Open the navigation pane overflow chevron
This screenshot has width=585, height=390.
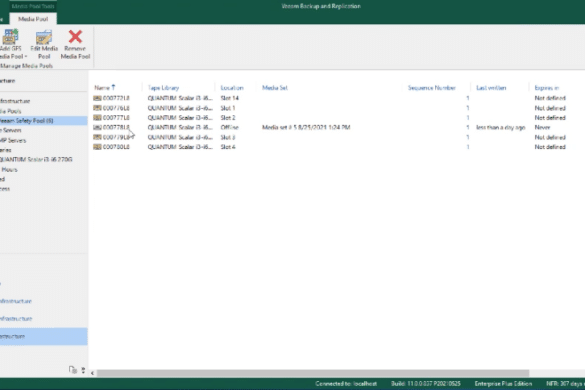[x=83, y=370]
